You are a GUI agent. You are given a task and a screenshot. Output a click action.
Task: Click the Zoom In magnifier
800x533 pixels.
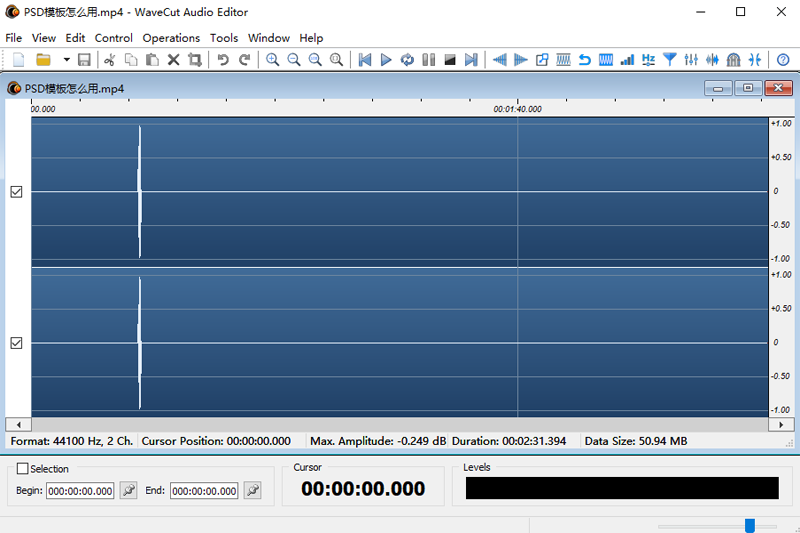[x=272, y=60]
